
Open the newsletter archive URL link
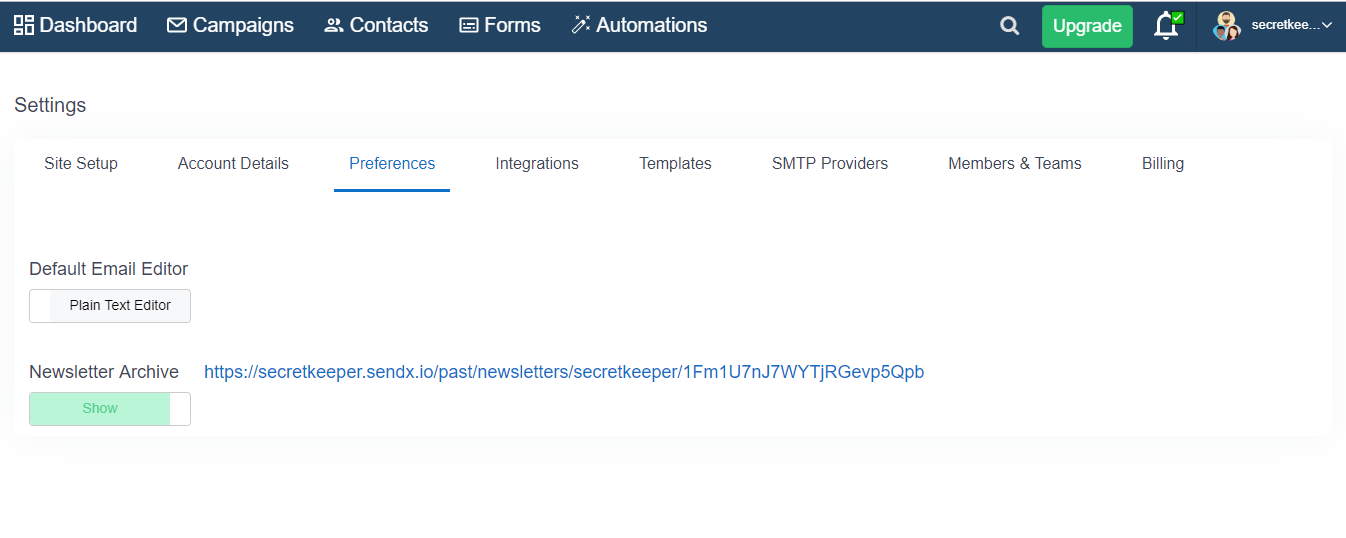point(564,372)
